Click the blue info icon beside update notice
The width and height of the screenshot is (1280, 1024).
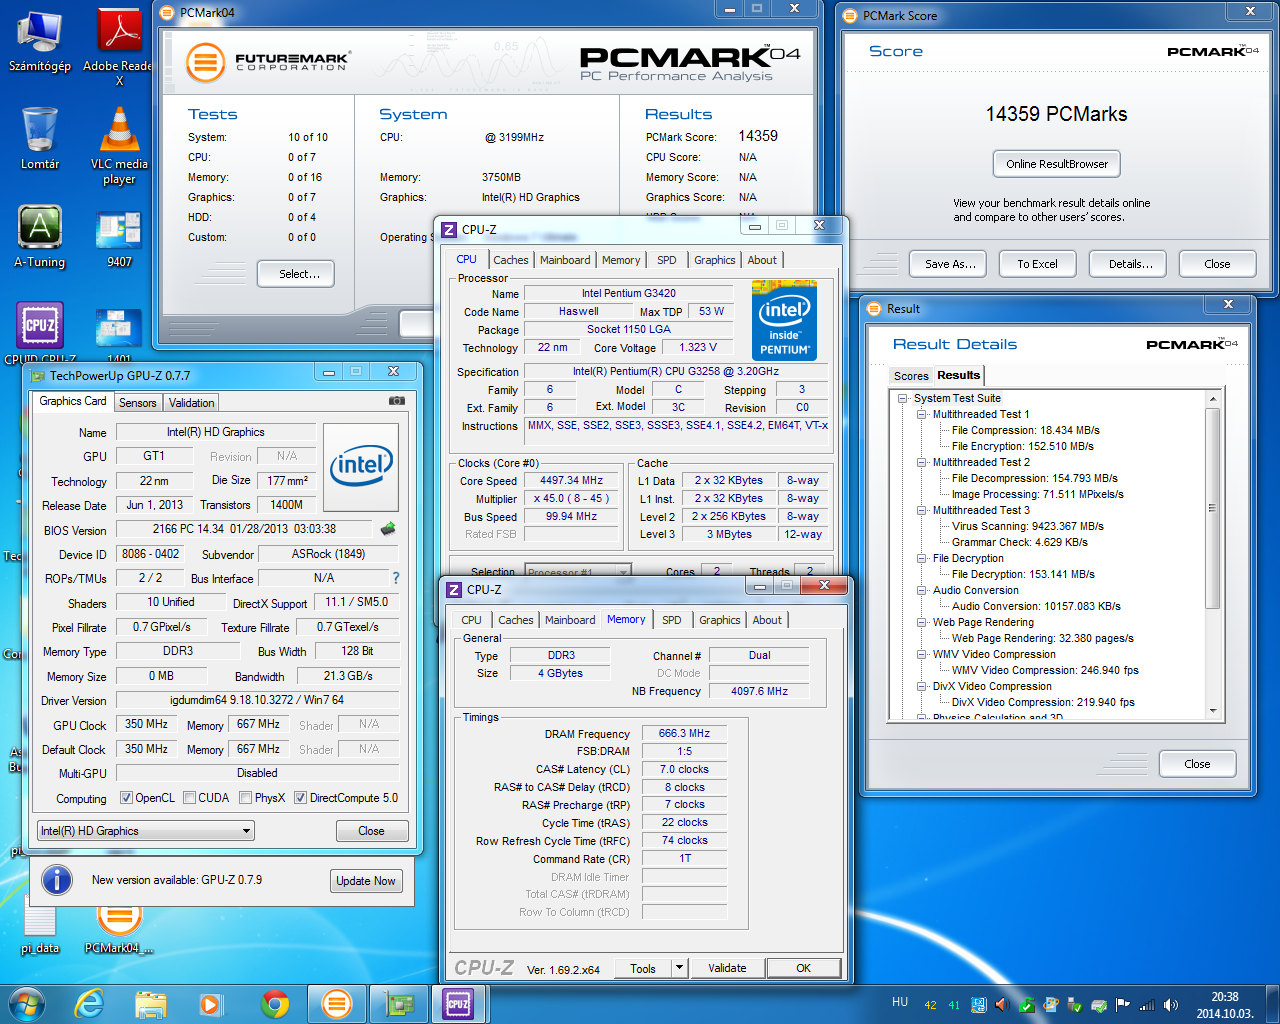pyautogui.click(x=57, y=880)
